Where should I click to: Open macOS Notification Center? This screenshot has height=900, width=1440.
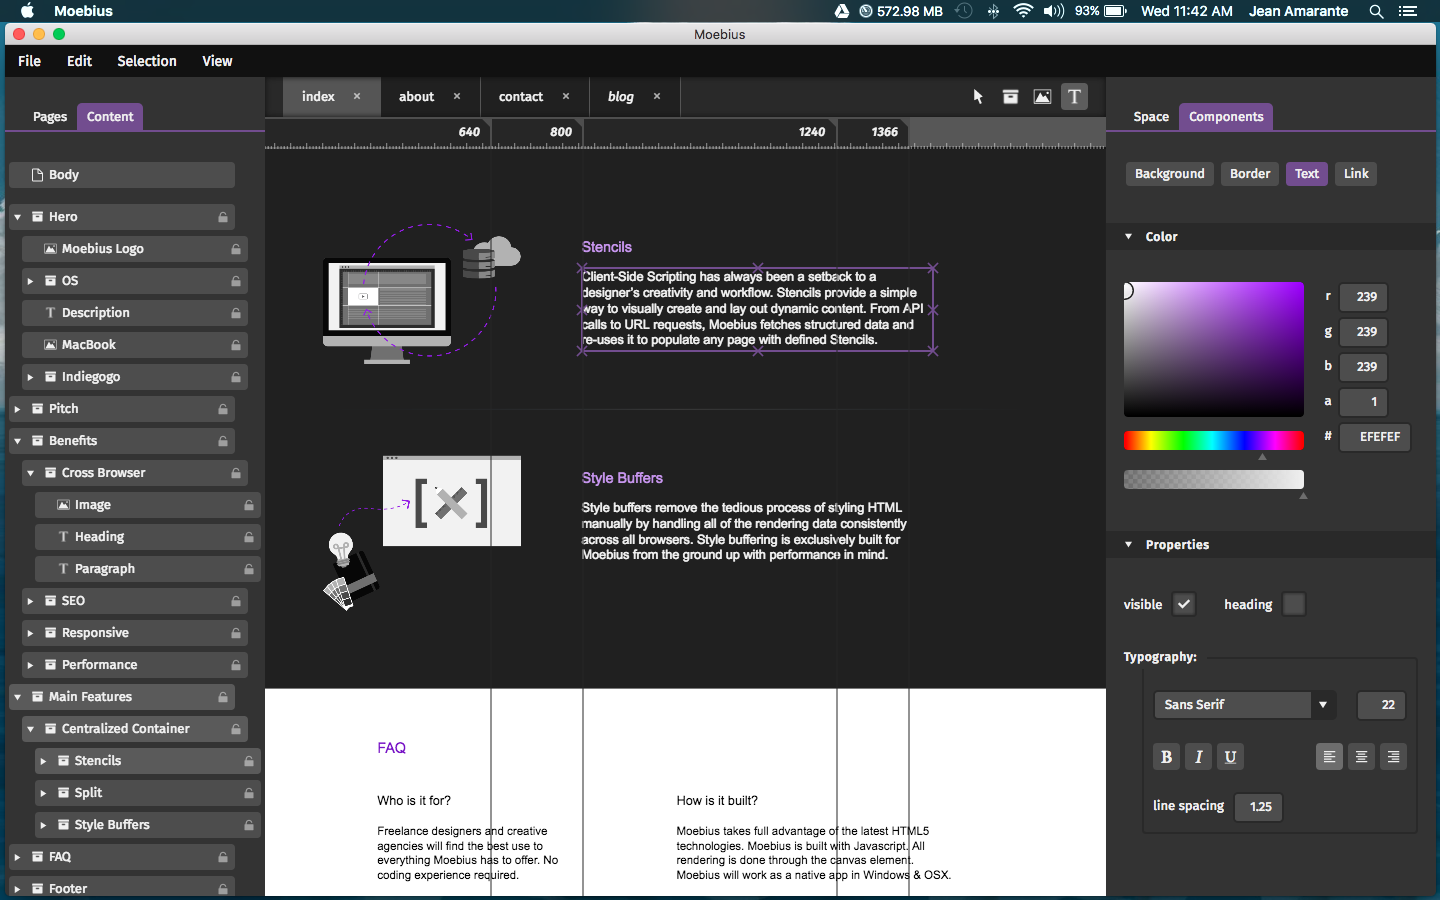coord(1408,11)
